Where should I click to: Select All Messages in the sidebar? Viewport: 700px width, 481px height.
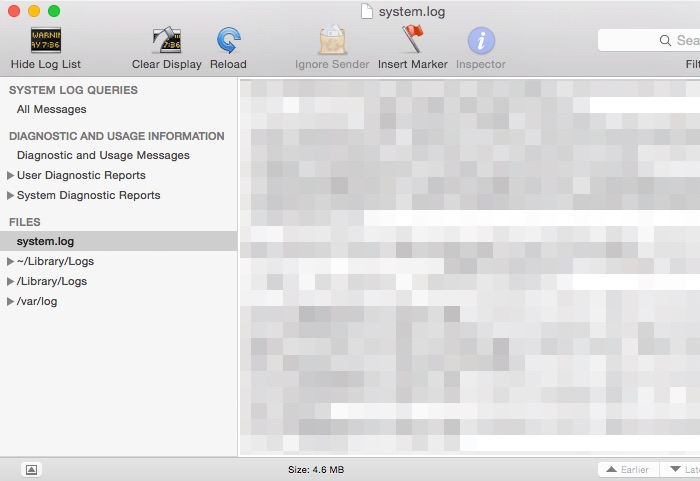tap(52, 109)
